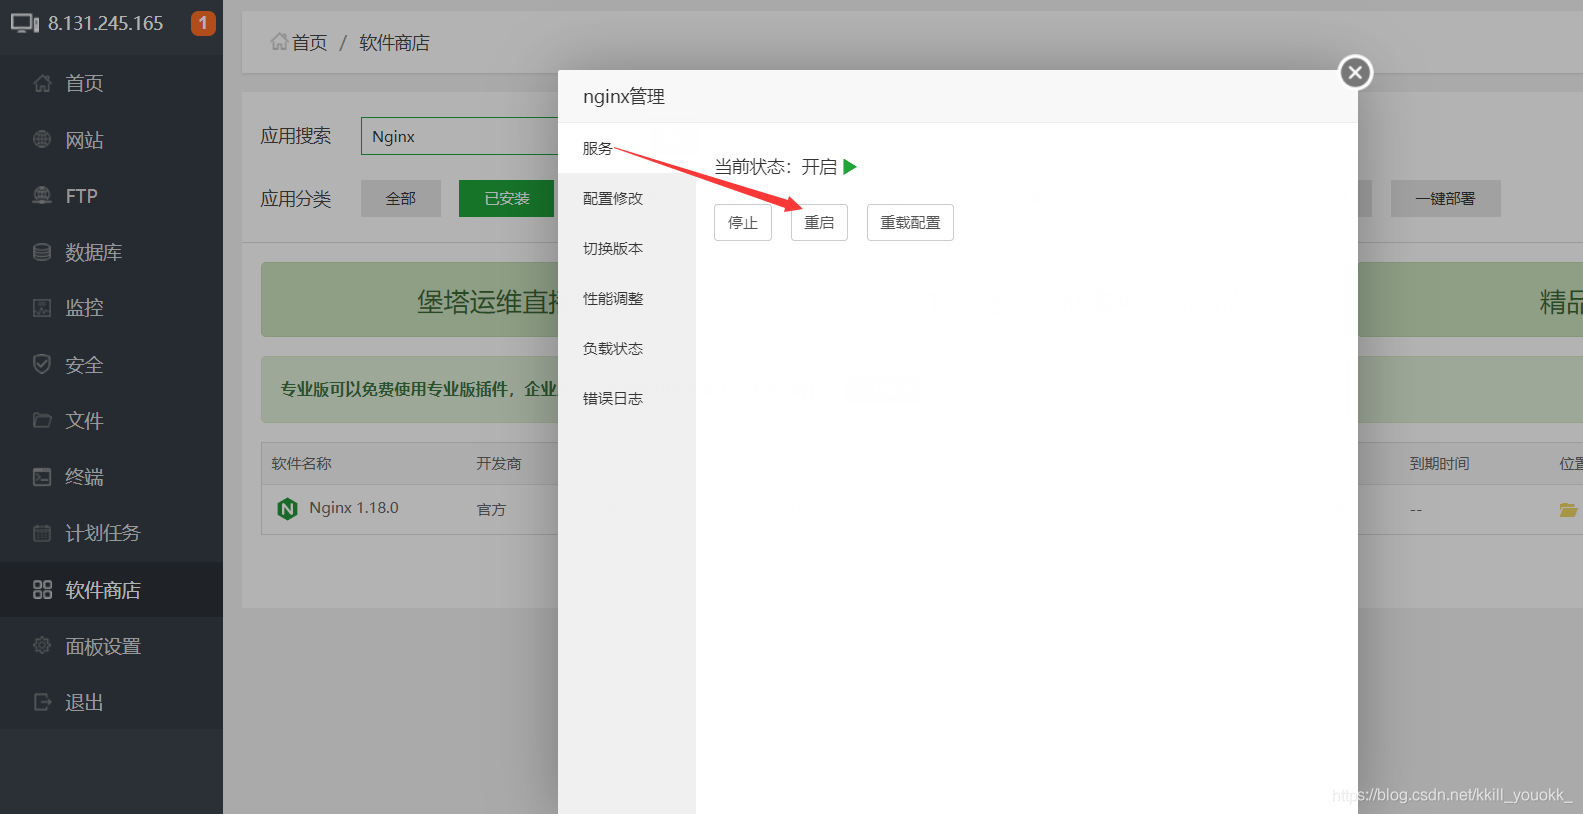Click the gear icon beside 面板设置

point(42,645)
